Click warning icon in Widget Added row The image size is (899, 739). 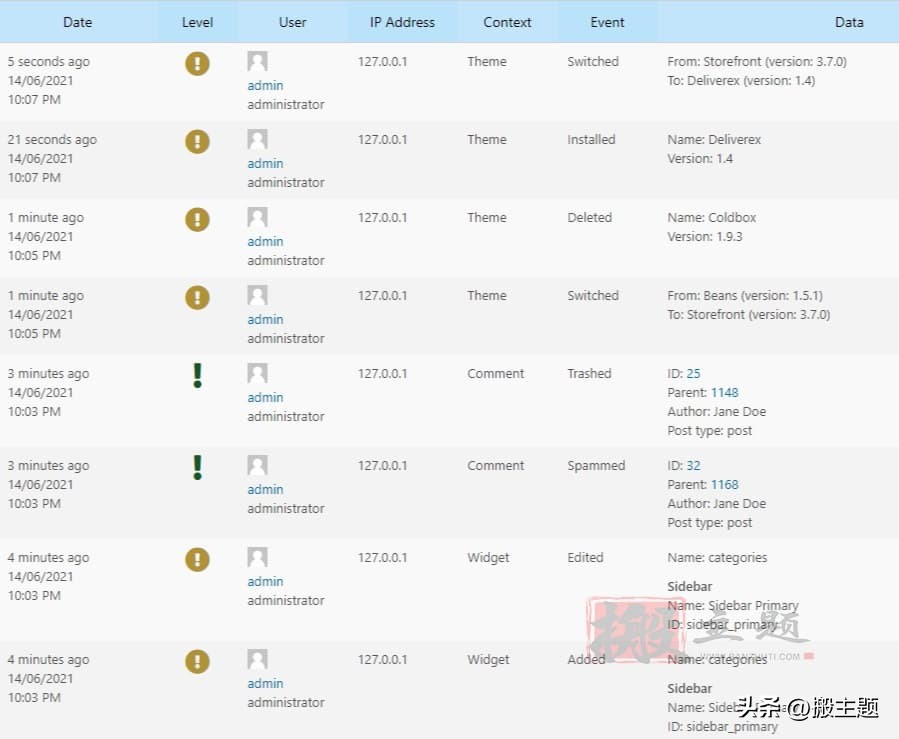[197, 662]
